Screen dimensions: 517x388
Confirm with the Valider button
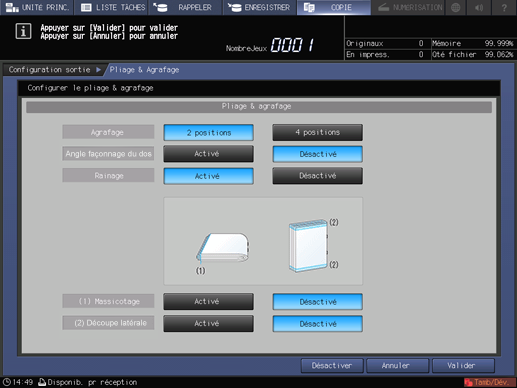tap(463, 366)
